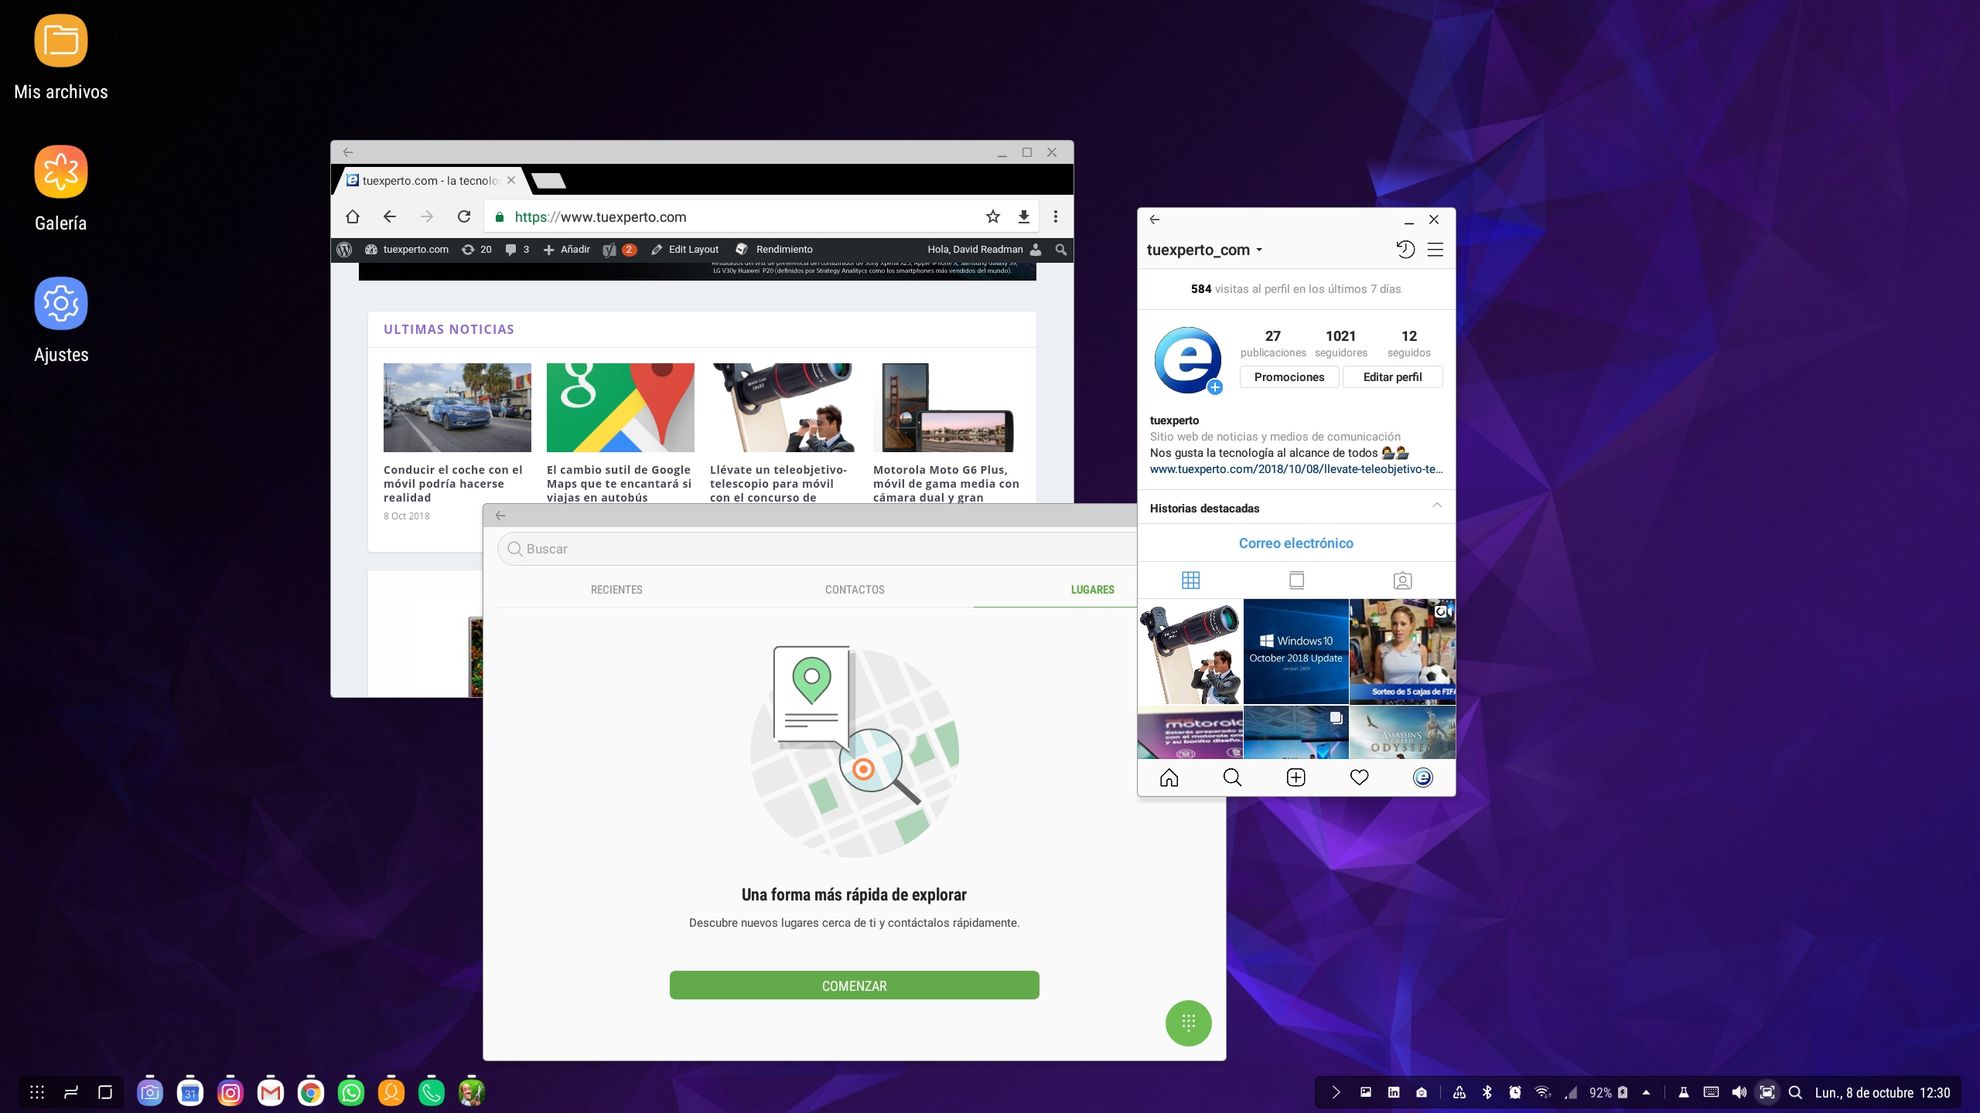The height and width of the screenshot is (1113, 1980).
Task: Toggle Bluetooth icon in system tray
Action: point(1486,1093)
